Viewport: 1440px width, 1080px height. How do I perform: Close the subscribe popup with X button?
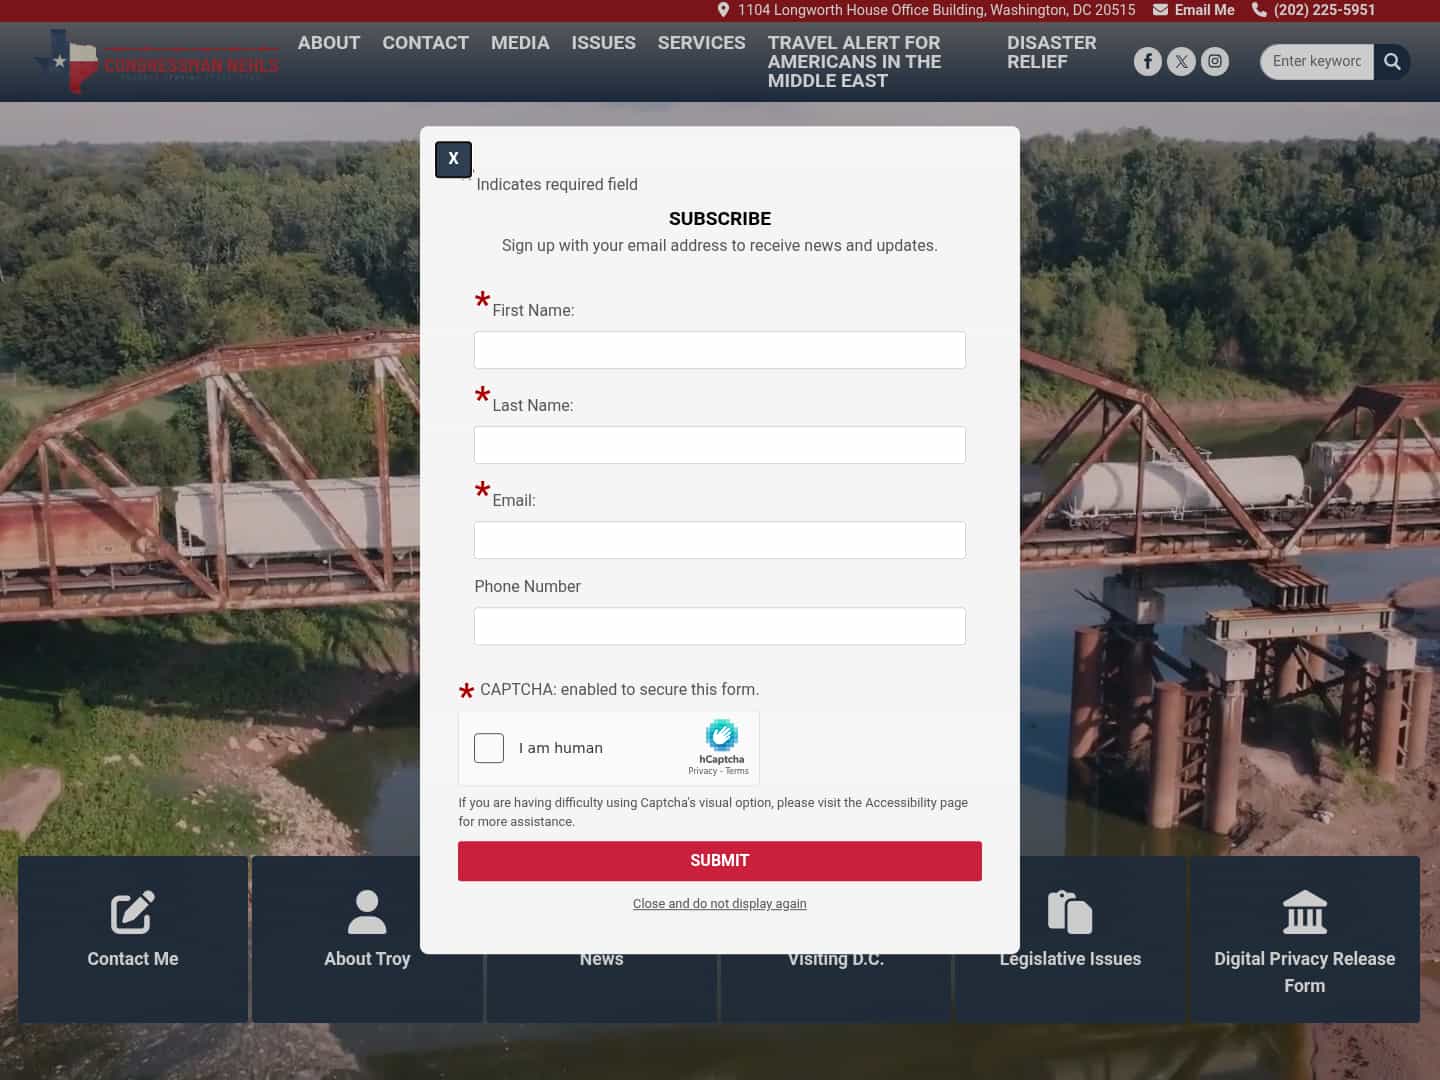453,159
